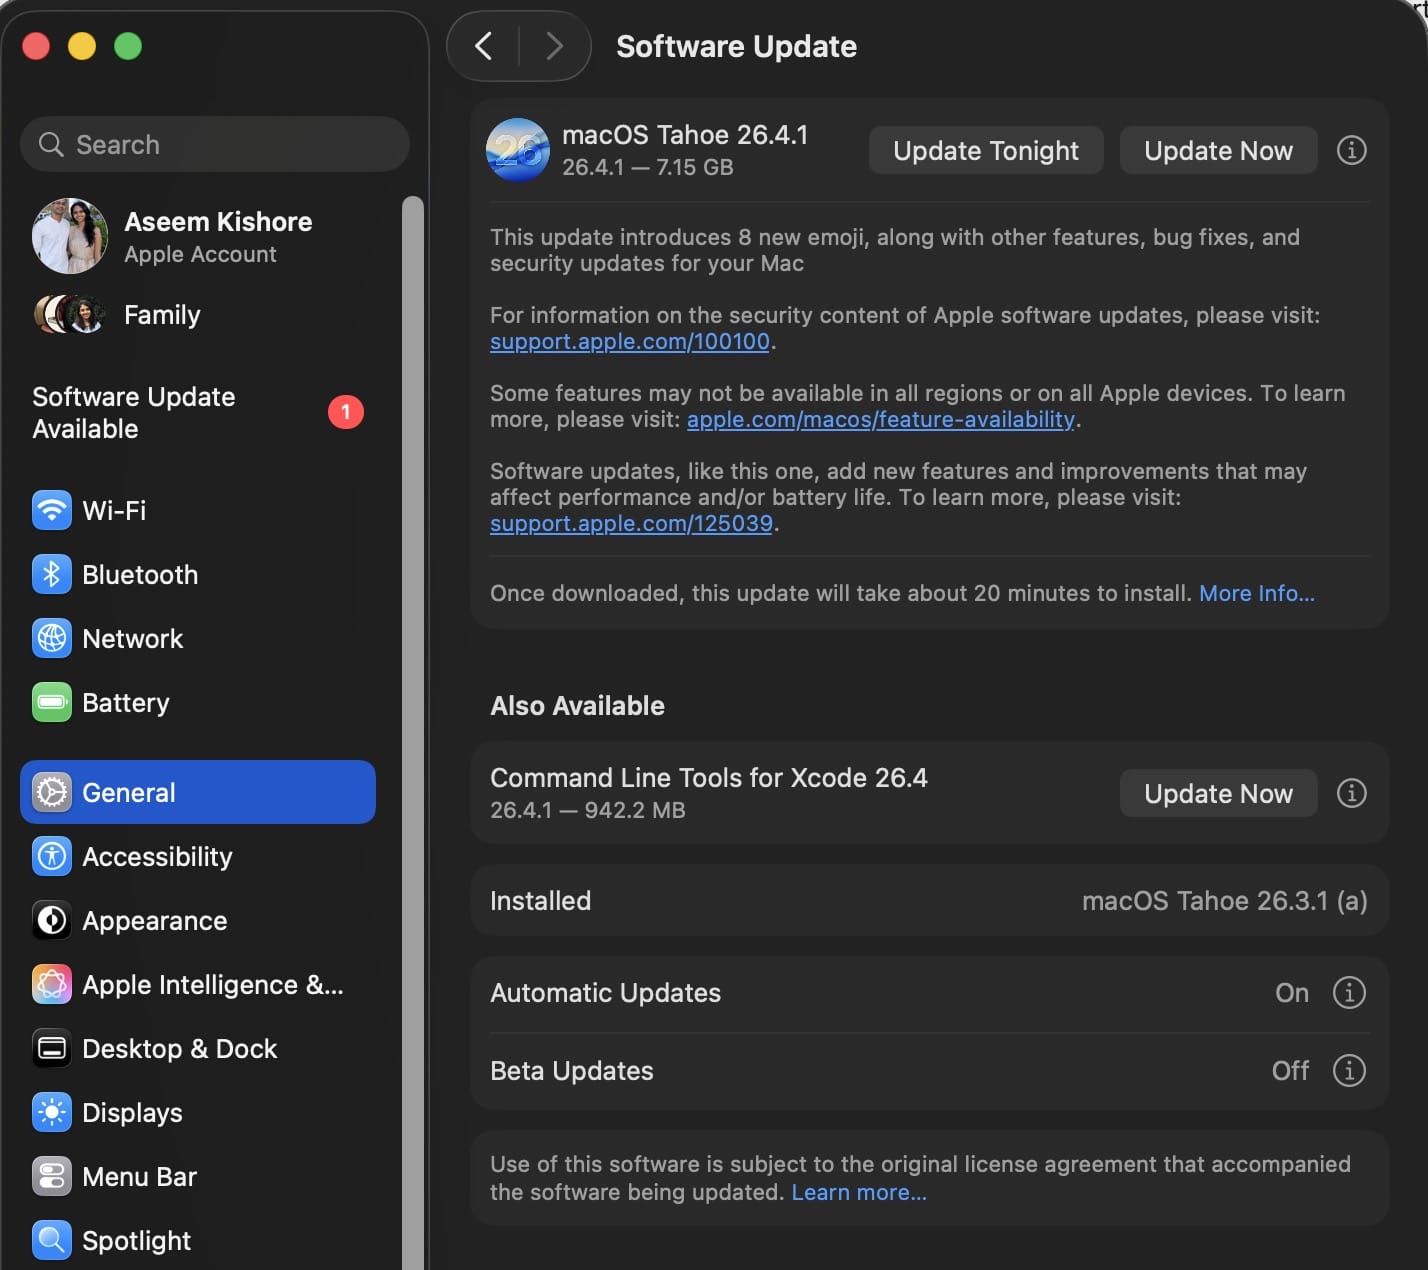Image resolution: width=1428 pixels, height=1270 pixels.
Task: Click the Displays sun icon
Action: click(x=51, y=1112)
